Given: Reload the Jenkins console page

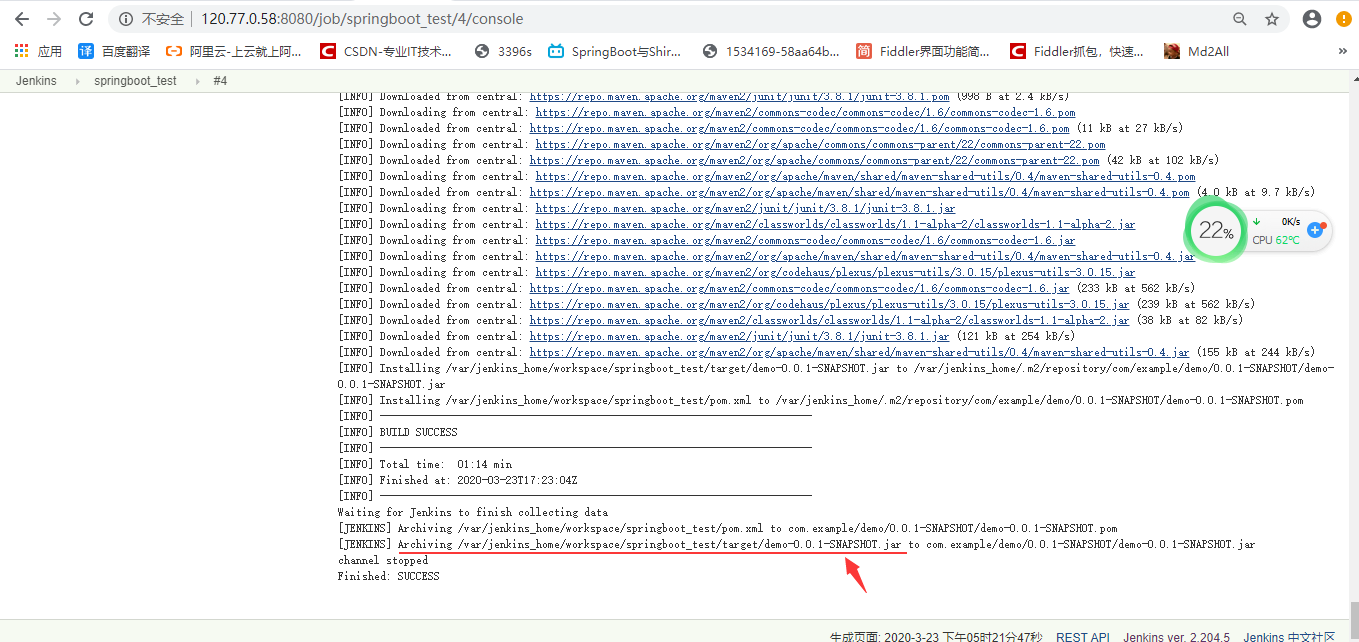Looking at the screenshot, I should (x=86, y=19).
